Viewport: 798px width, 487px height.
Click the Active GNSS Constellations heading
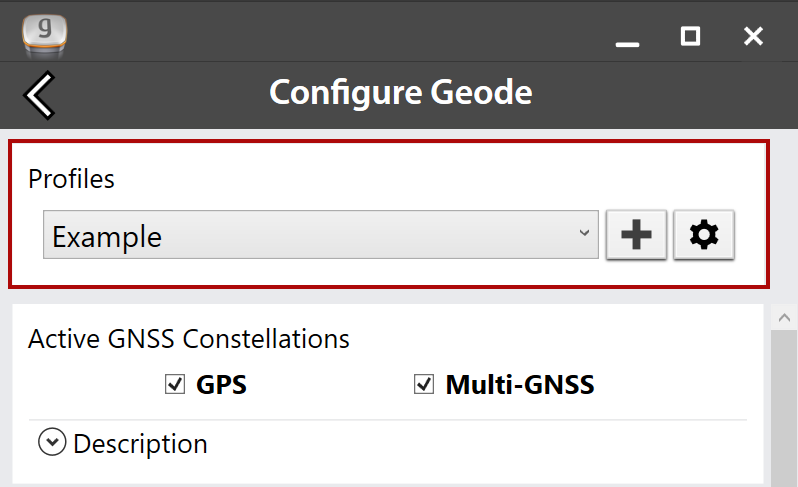tap(189, 339)
